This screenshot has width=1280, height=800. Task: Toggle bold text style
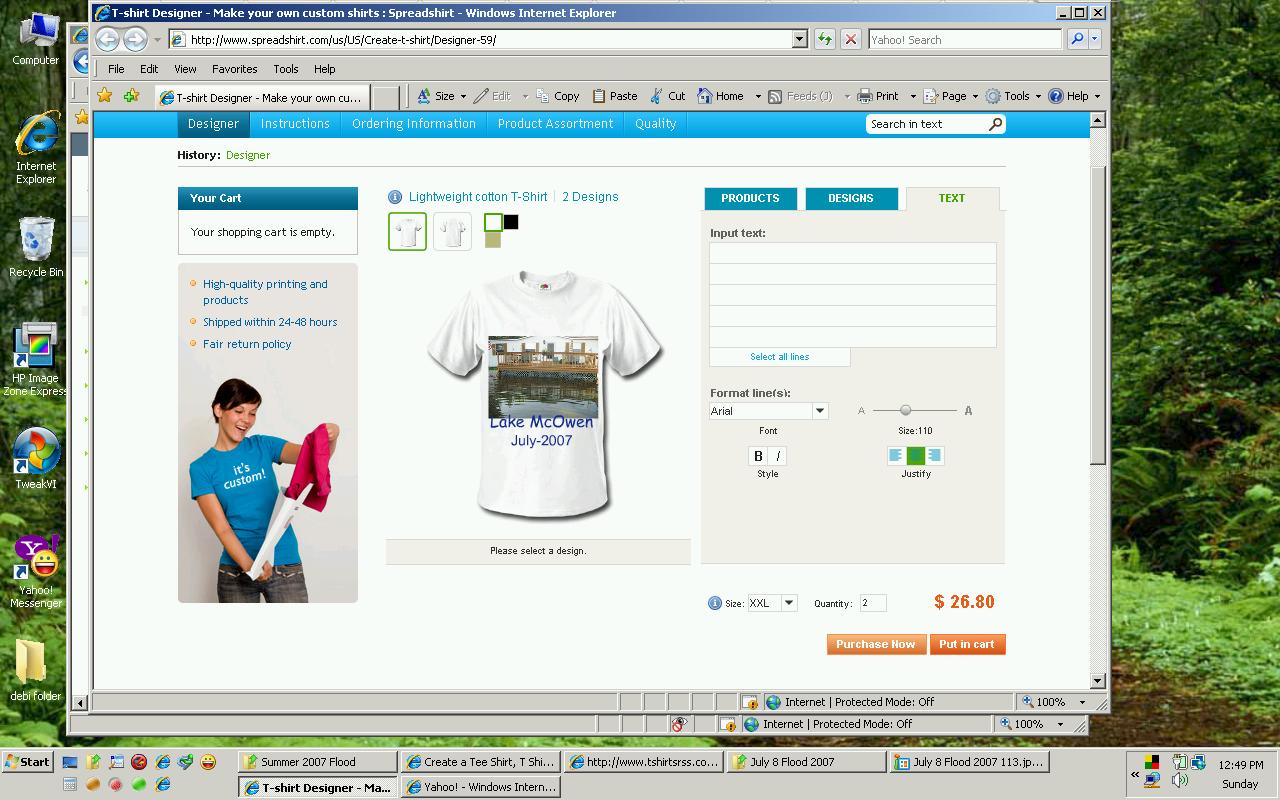[x=758, y=456]
